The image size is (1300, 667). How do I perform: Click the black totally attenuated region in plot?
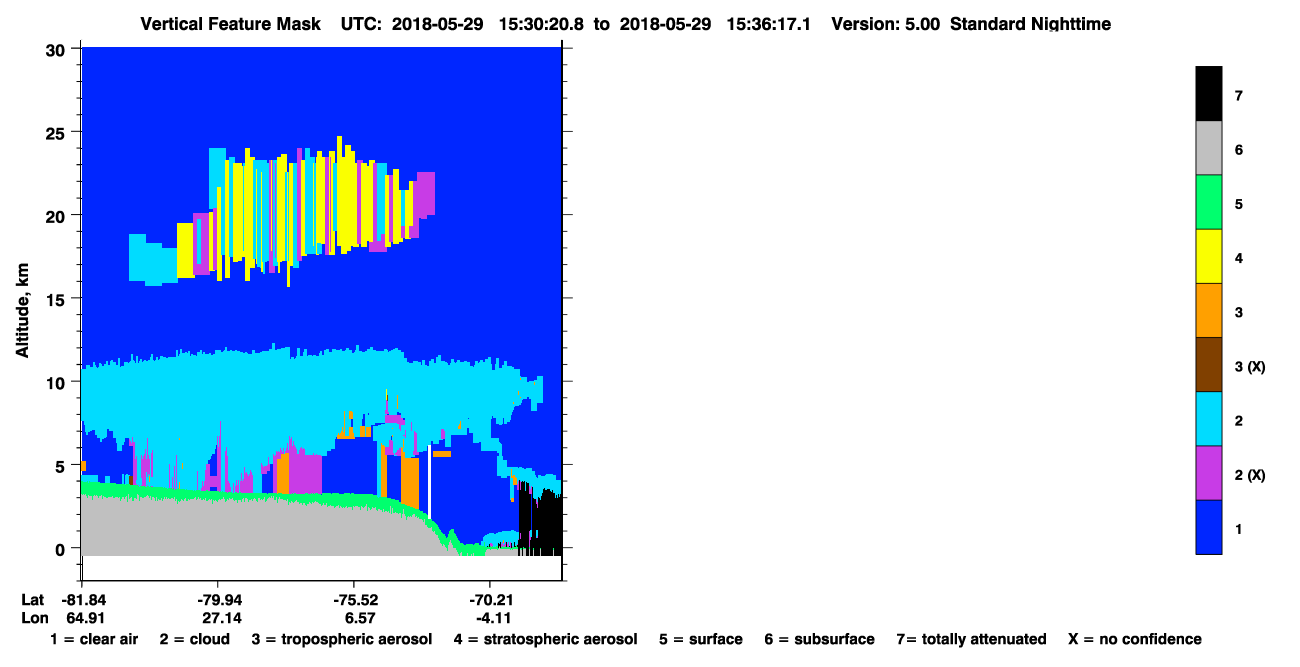[540, 520]
